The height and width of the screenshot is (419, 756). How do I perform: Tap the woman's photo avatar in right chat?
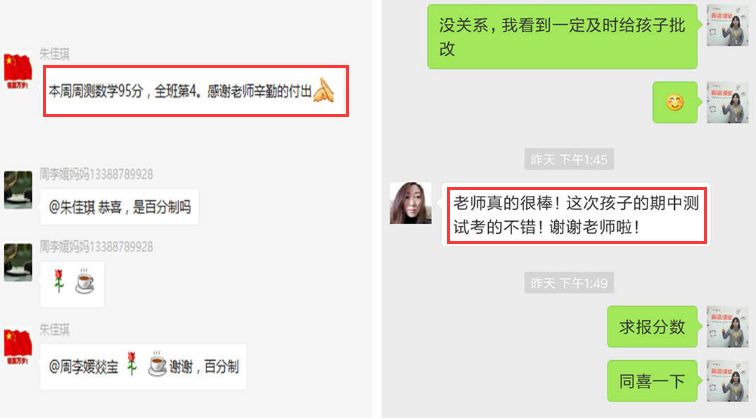click(x=410, y=203)
